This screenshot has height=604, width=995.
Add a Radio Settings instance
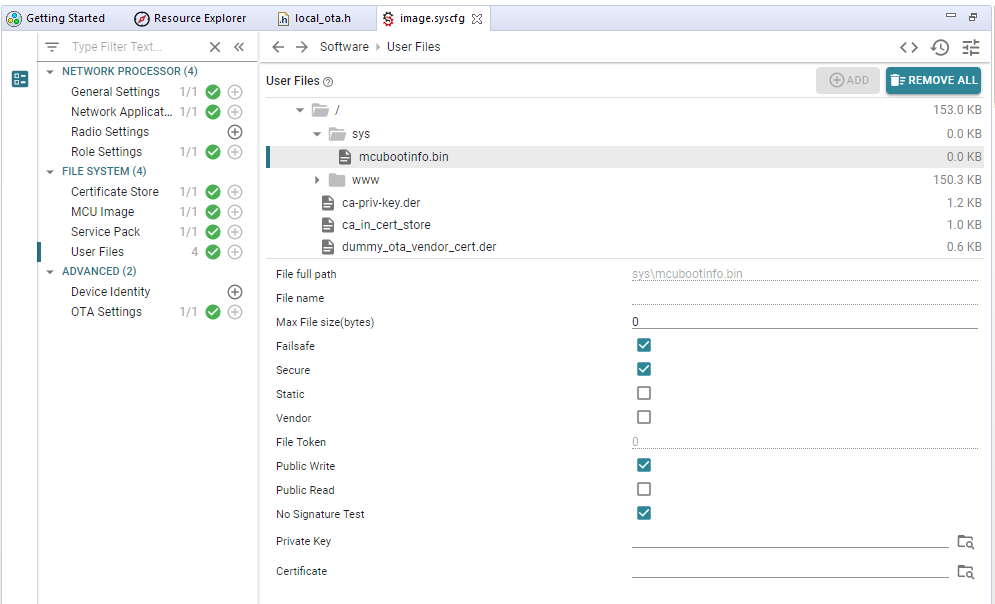[x=235, y=132]
